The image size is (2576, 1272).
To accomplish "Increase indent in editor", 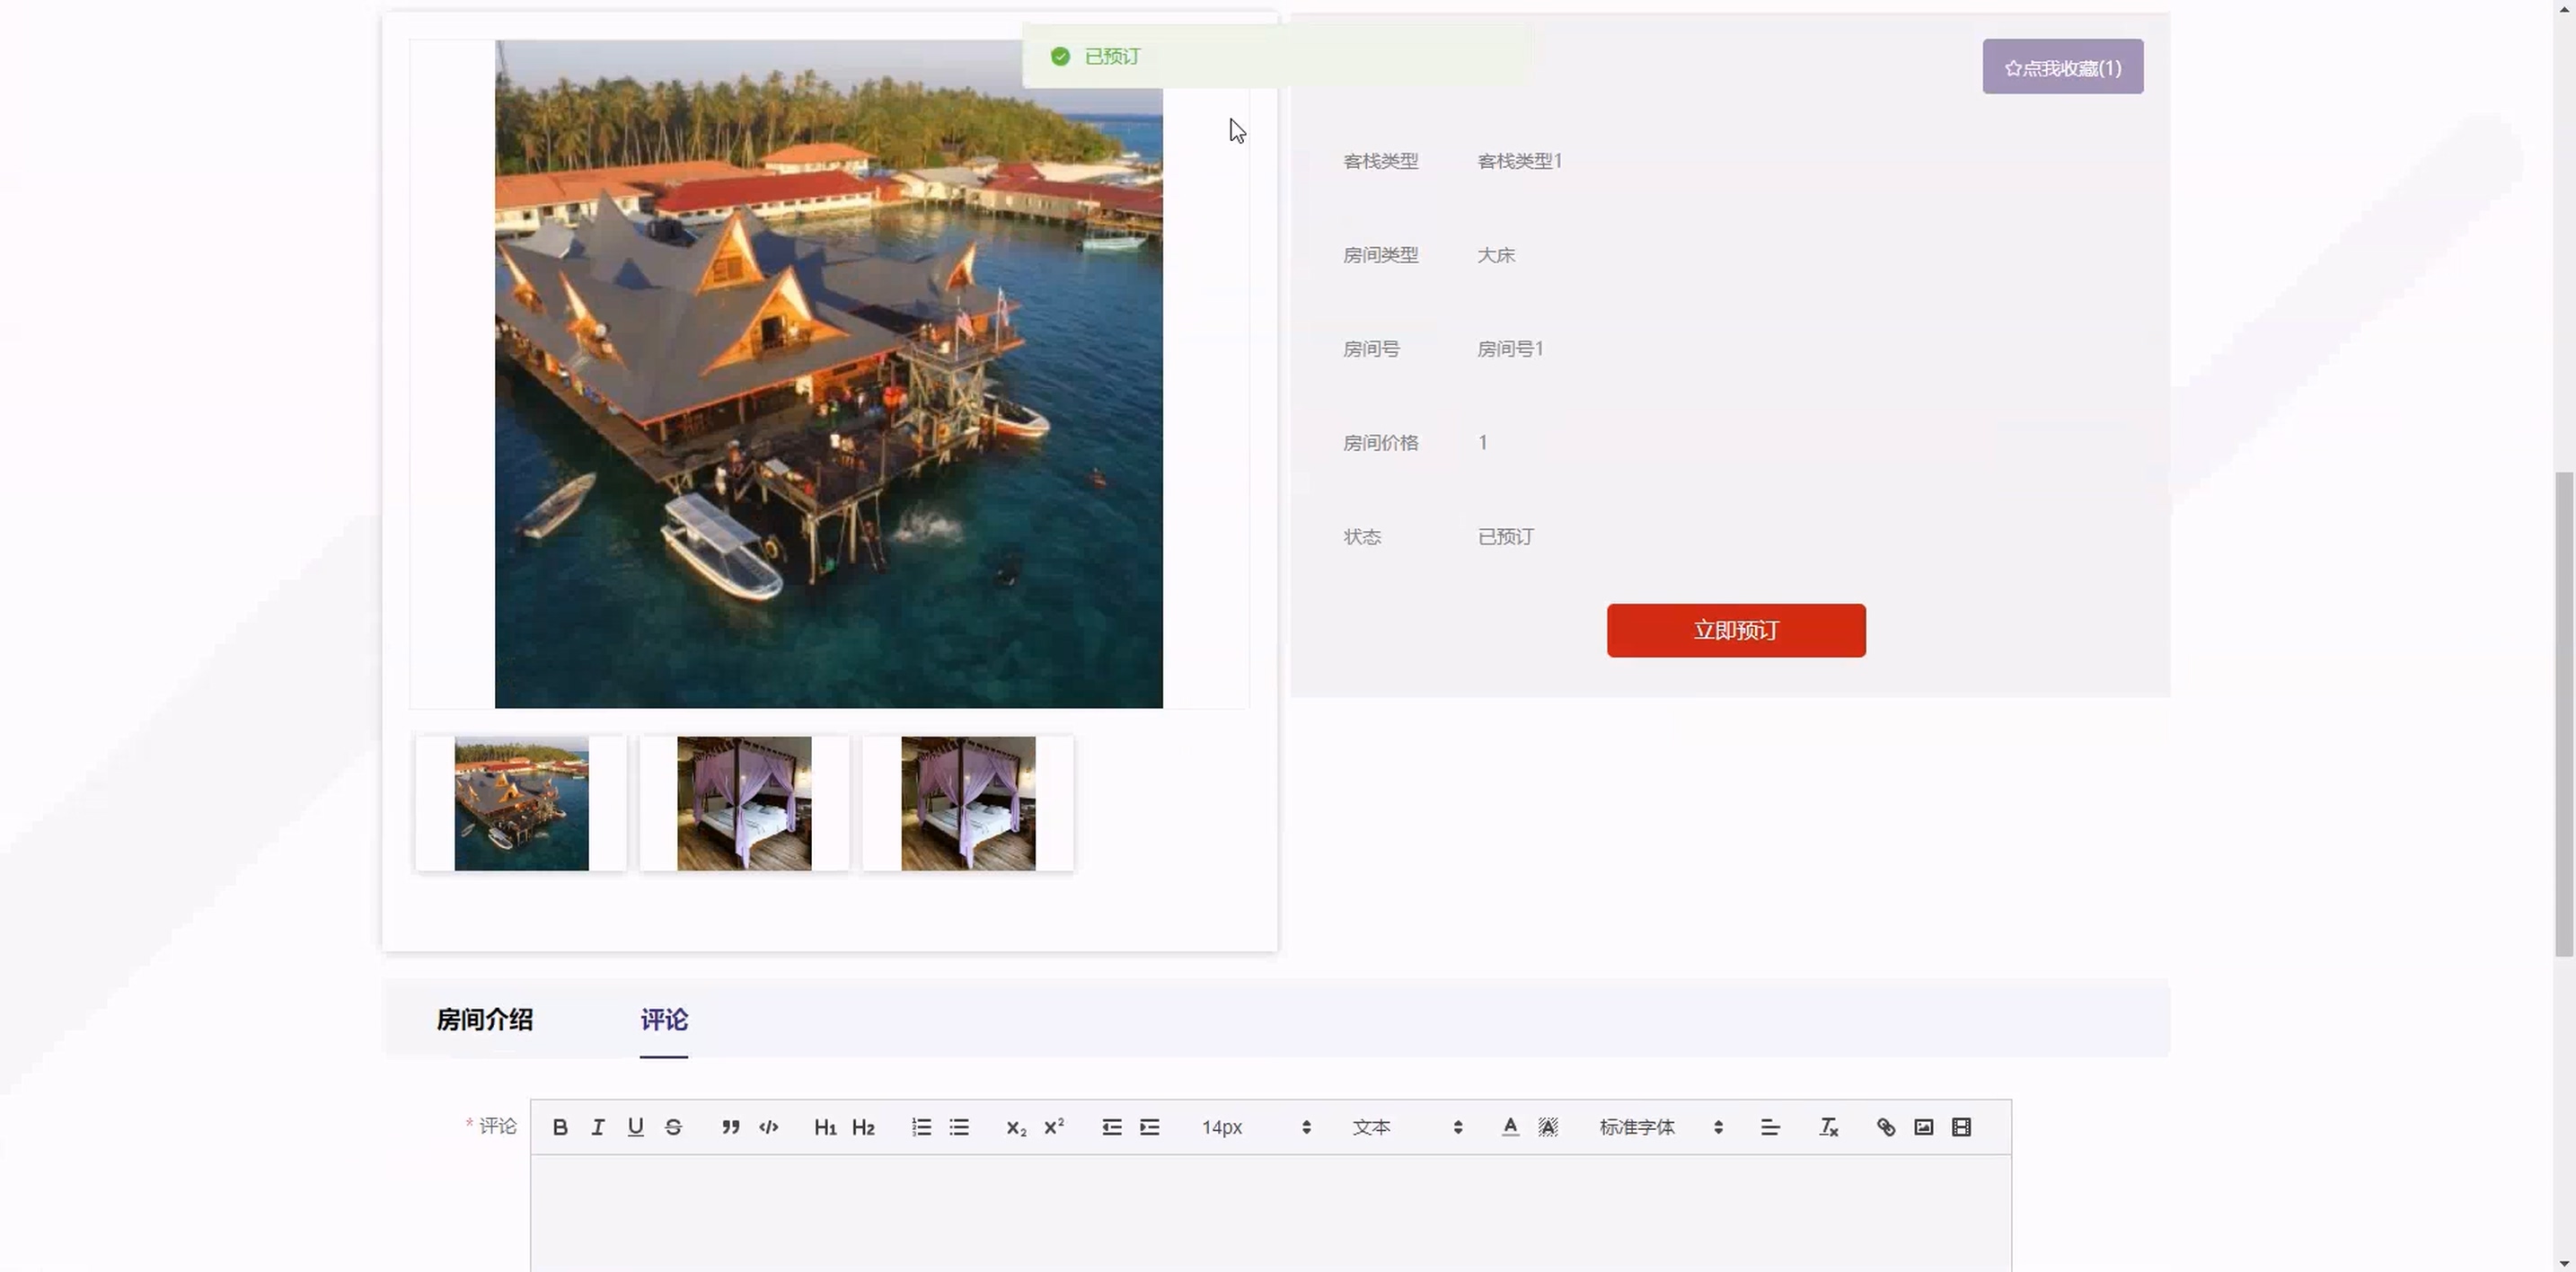I will (x=1149, y=1127).
